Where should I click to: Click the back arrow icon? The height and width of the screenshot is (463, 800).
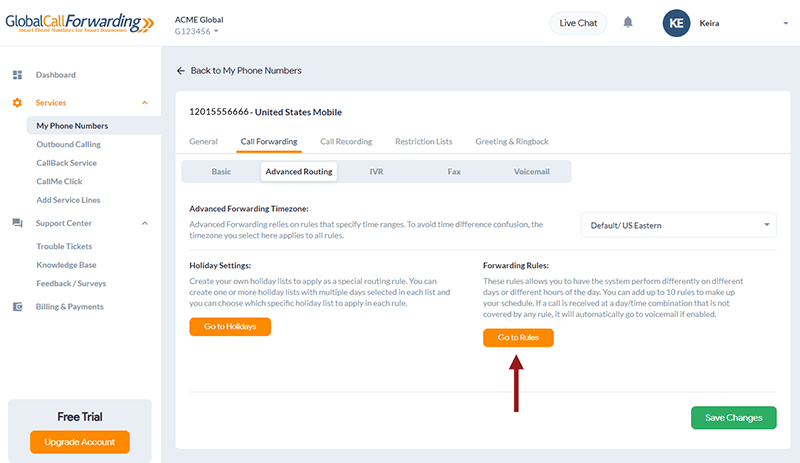(x=181, y=70)
